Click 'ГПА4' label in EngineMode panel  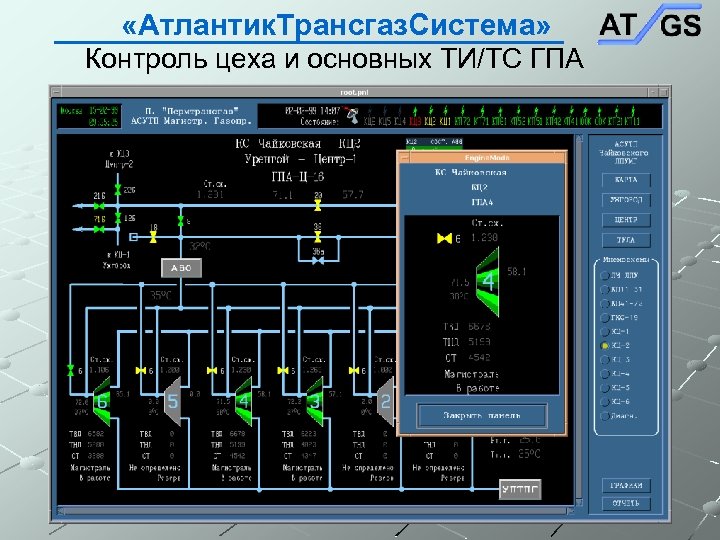coord(482,202)
